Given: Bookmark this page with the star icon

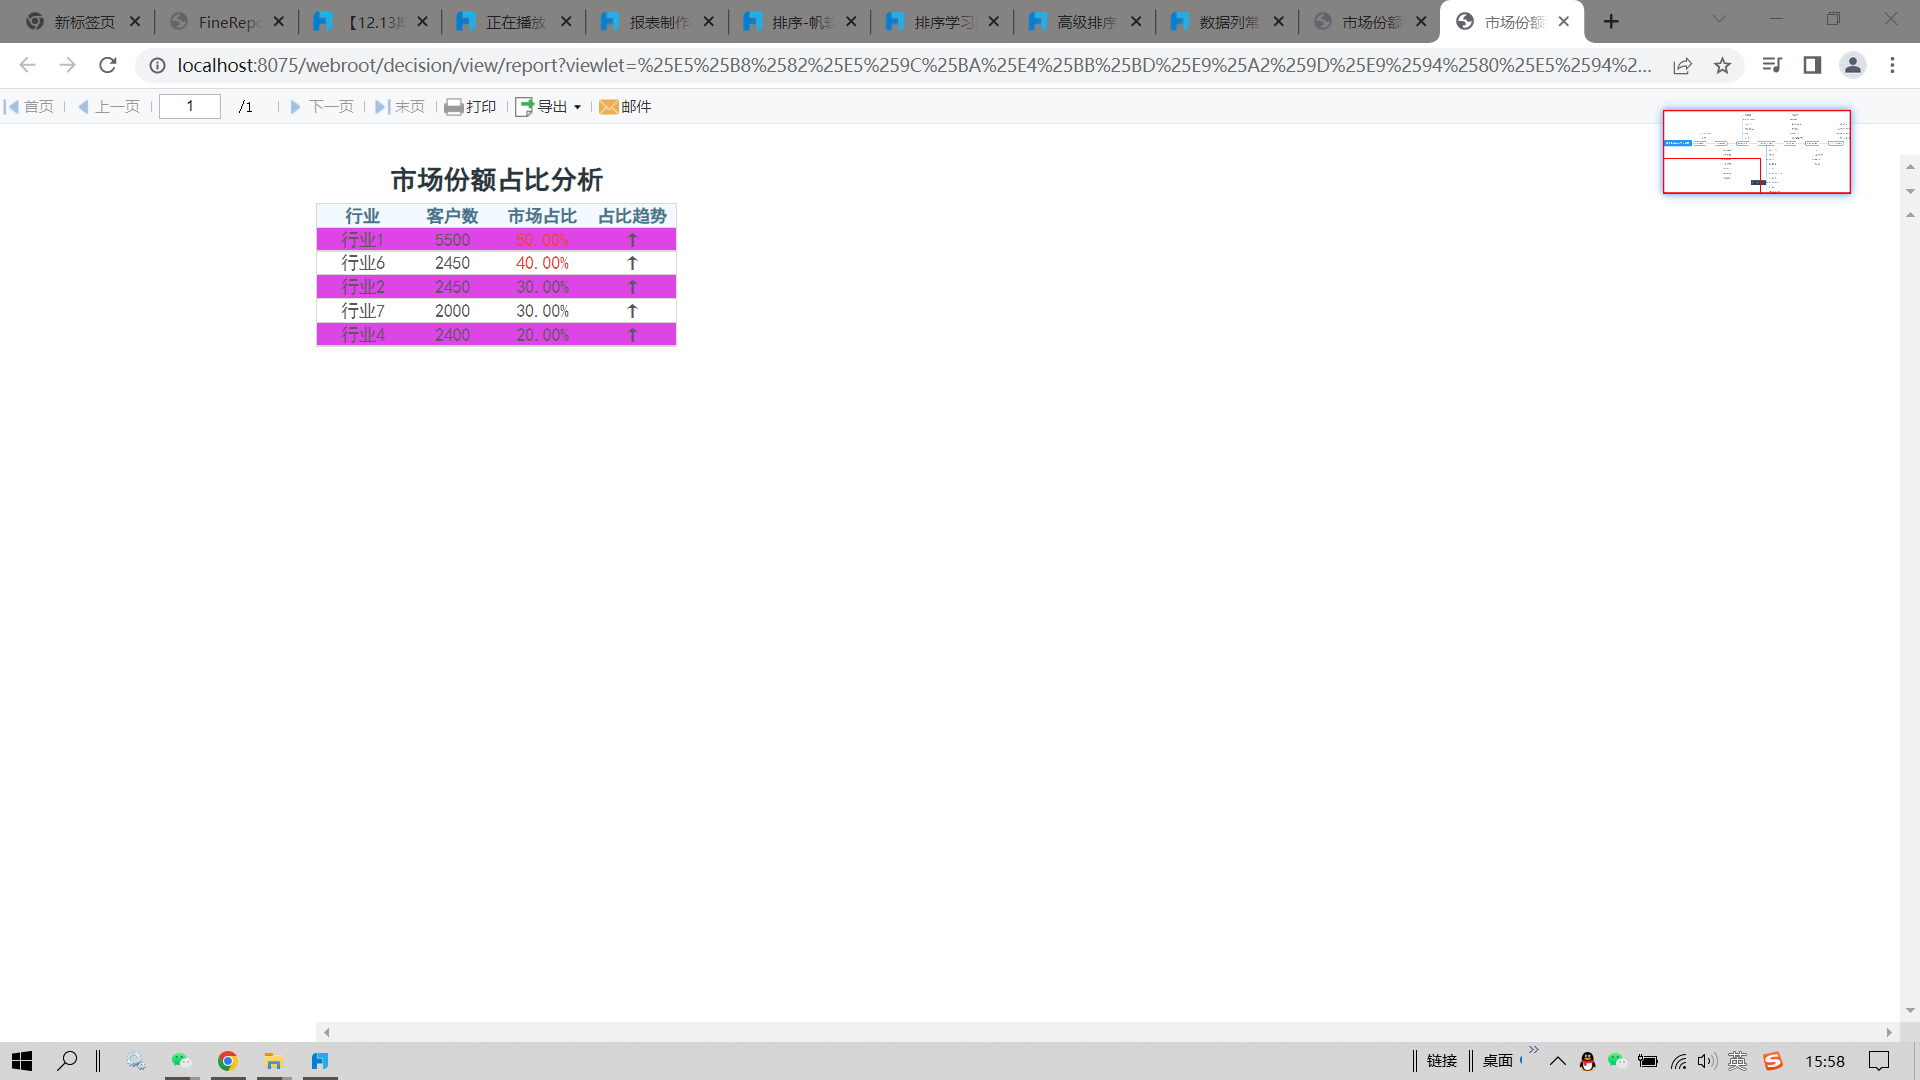Looking at the screenshot, I should pos(1722,66).
